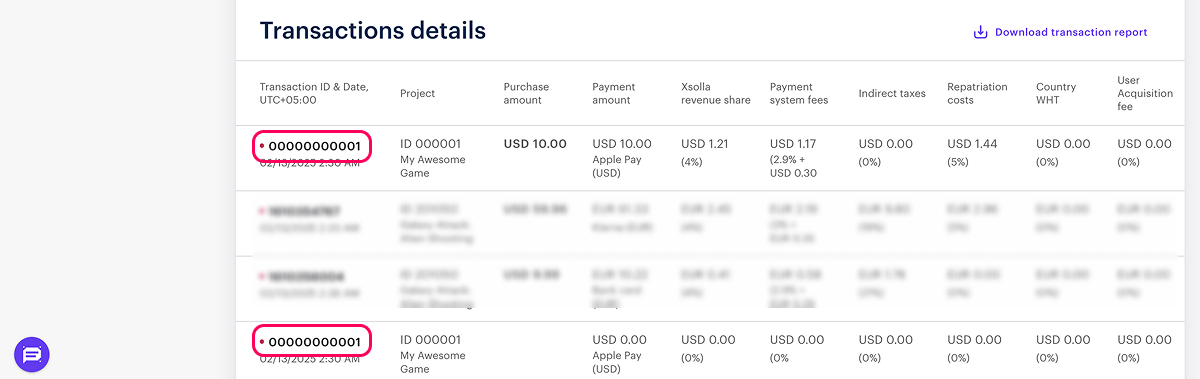Viewport: 1200px width, 379px height.
Task: Click the USD 1.44 repatriation cost cell
Action: [975, 144]
